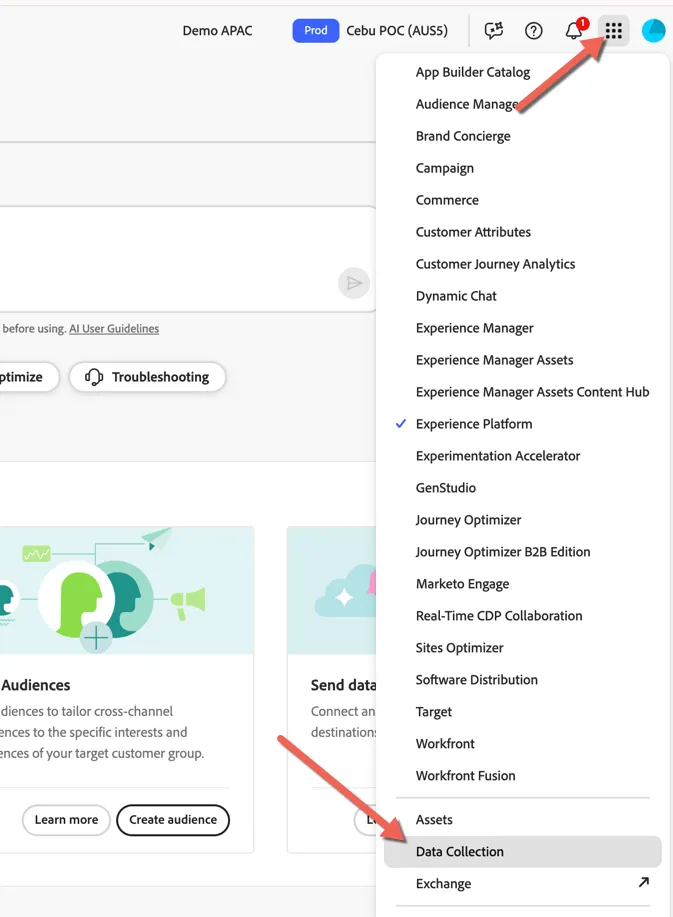This screenshot has height=917, width=673.
Task: Open the AI assistant chat icon
Action: pyautogui.click(x=494, y=30)
